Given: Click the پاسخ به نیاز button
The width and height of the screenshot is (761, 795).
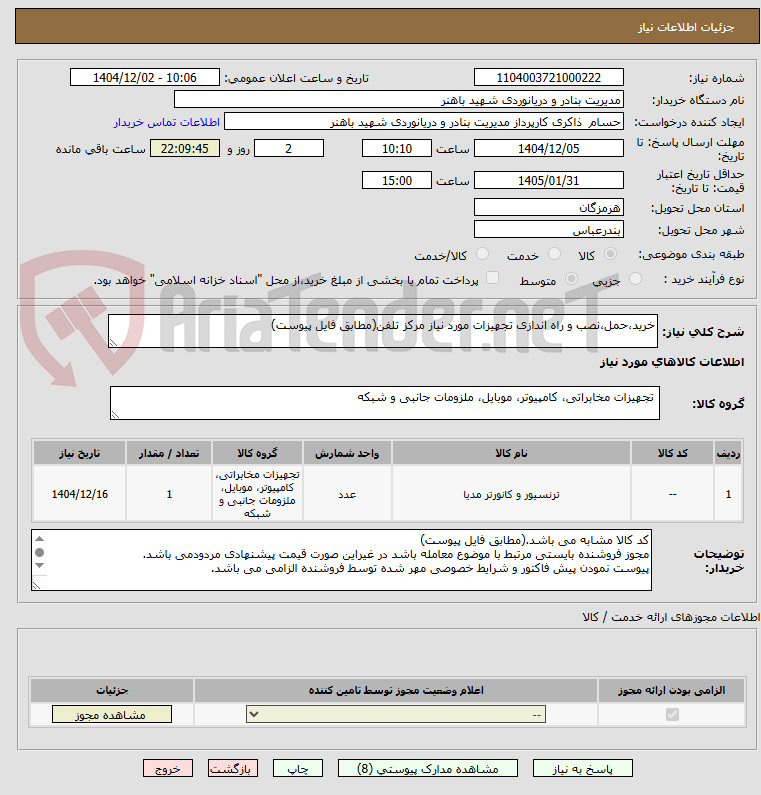Looking at the screenshot, I should coord(583,769).
